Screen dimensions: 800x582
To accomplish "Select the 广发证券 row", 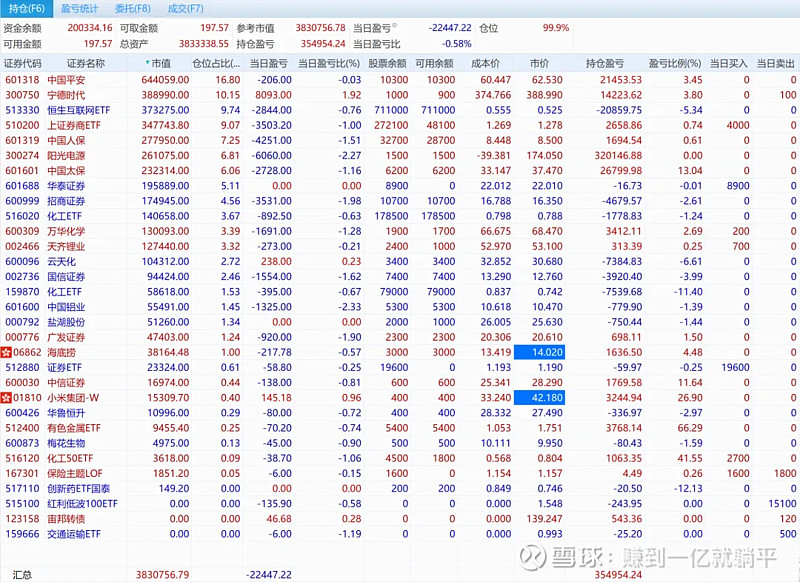I will (x=400, y=337).
